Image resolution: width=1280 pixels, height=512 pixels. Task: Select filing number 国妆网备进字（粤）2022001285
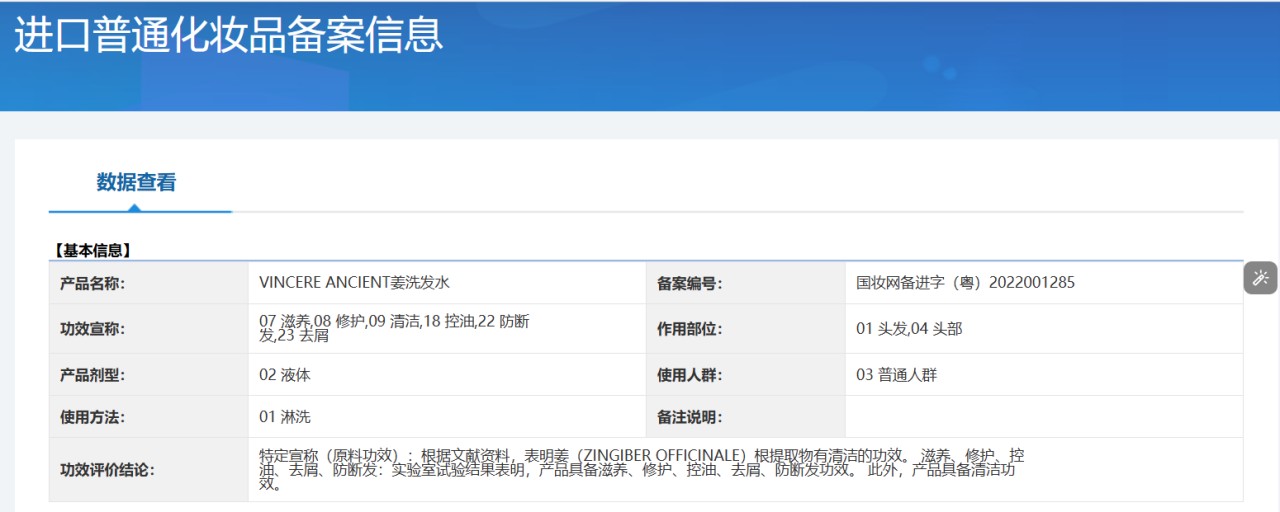[965, 282]
